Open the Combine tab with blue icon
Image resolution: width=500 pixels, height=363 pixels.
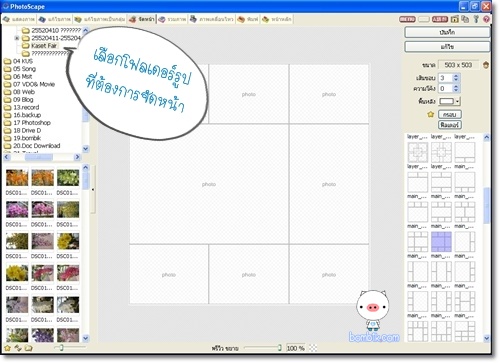point(172,19)
